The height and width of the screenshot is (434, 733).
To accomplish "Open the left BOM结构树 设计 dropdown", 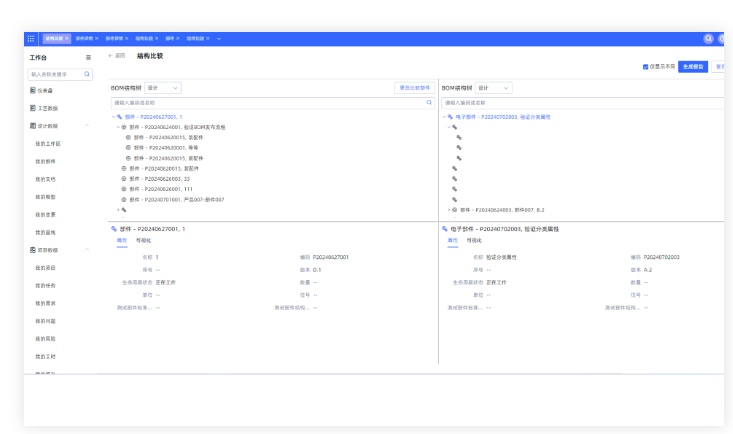I will (x=163, y=88).
